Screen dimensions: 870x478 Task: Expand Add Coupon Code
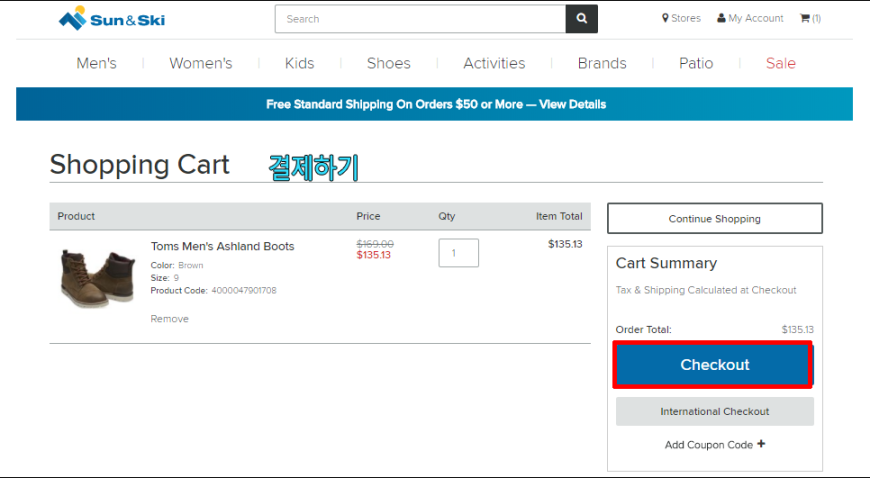click(x=715, y=445)
